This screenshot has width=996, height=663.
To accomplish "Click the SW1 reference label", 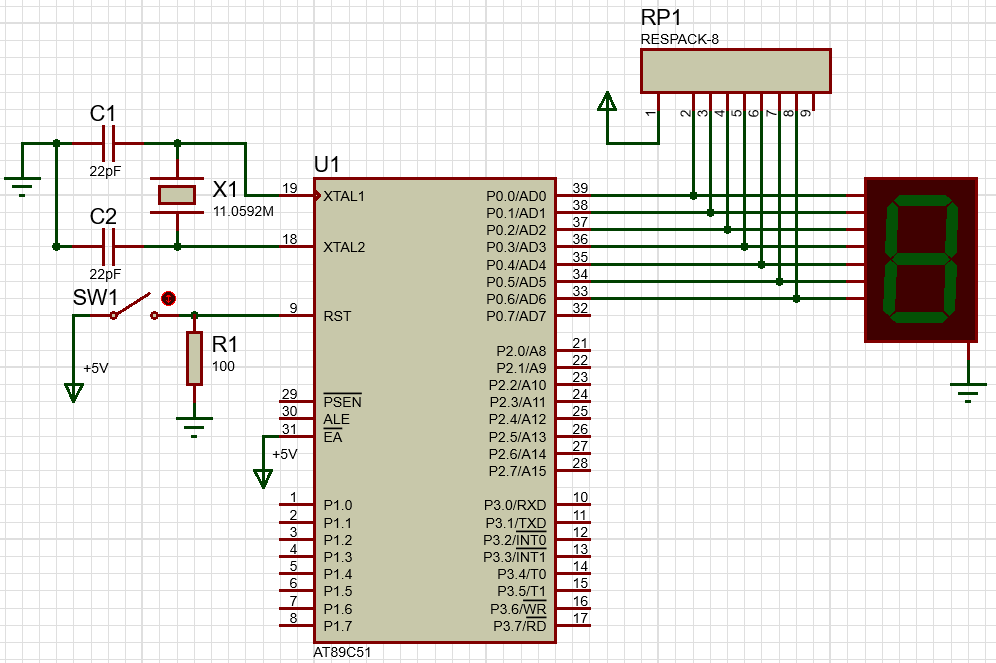I will point(95,297).
